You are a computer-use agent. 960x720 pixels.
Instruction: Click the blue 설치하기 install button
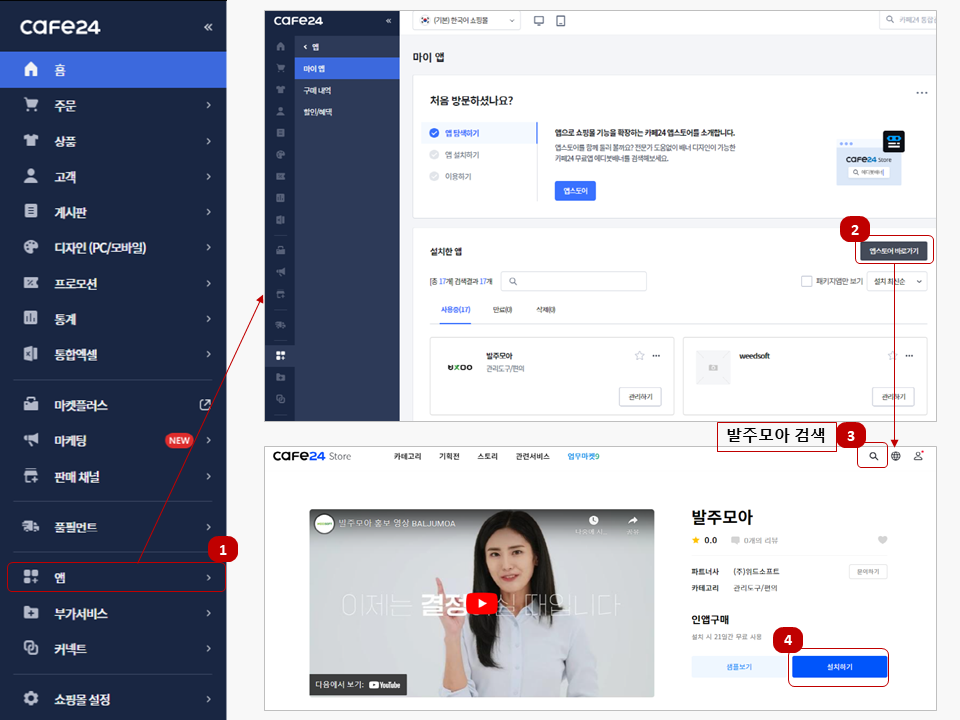pos(839,667)
